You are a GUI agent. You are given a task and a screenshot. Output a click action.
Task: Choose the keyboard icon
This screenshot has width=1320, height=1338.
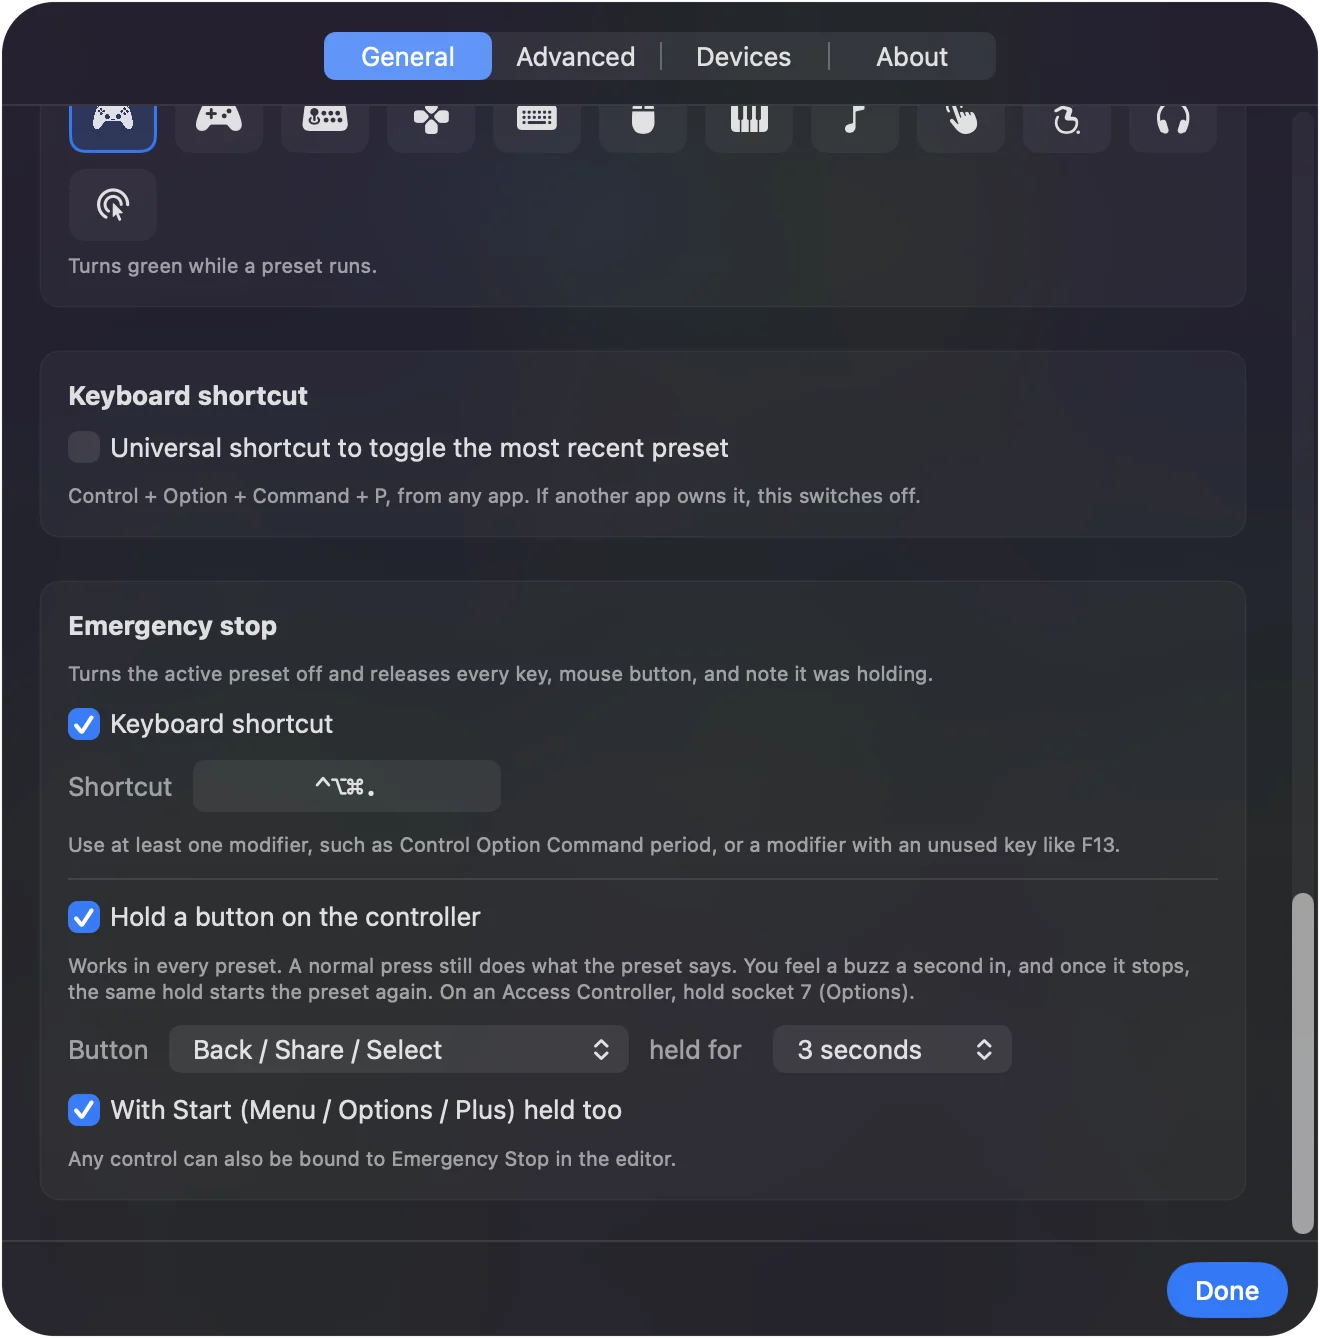[537, 127]
